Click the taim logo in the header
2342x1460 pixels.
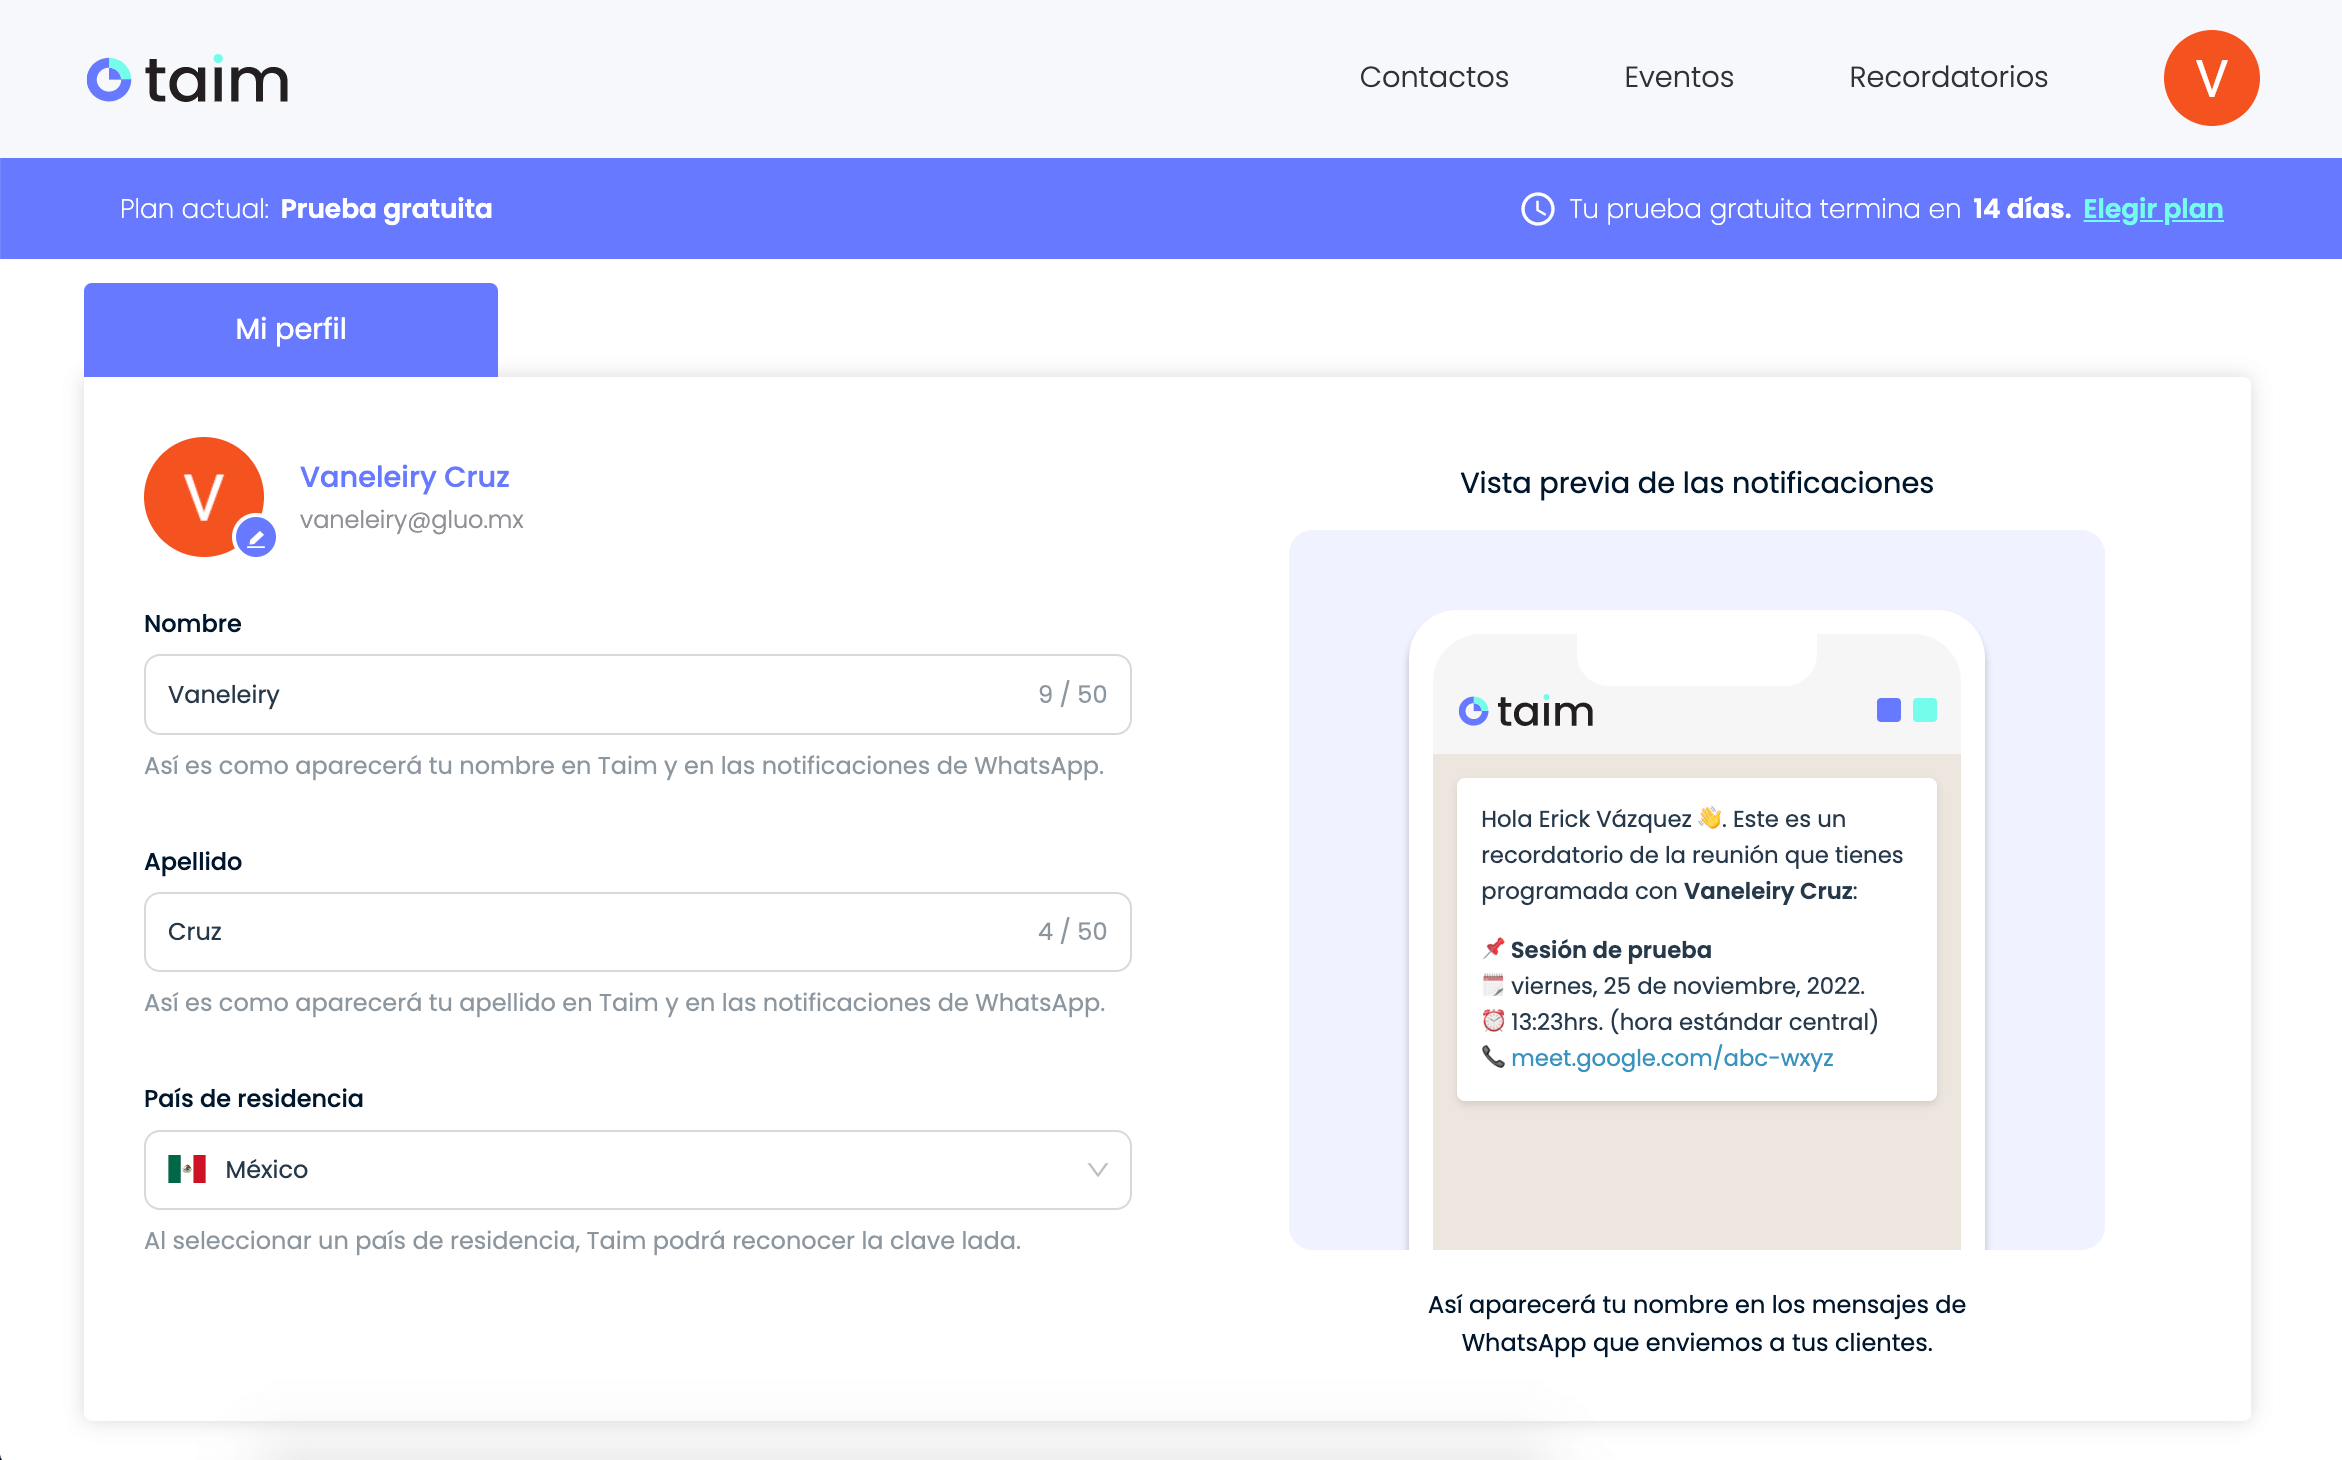pyautogui.click(x=187, y=79)
